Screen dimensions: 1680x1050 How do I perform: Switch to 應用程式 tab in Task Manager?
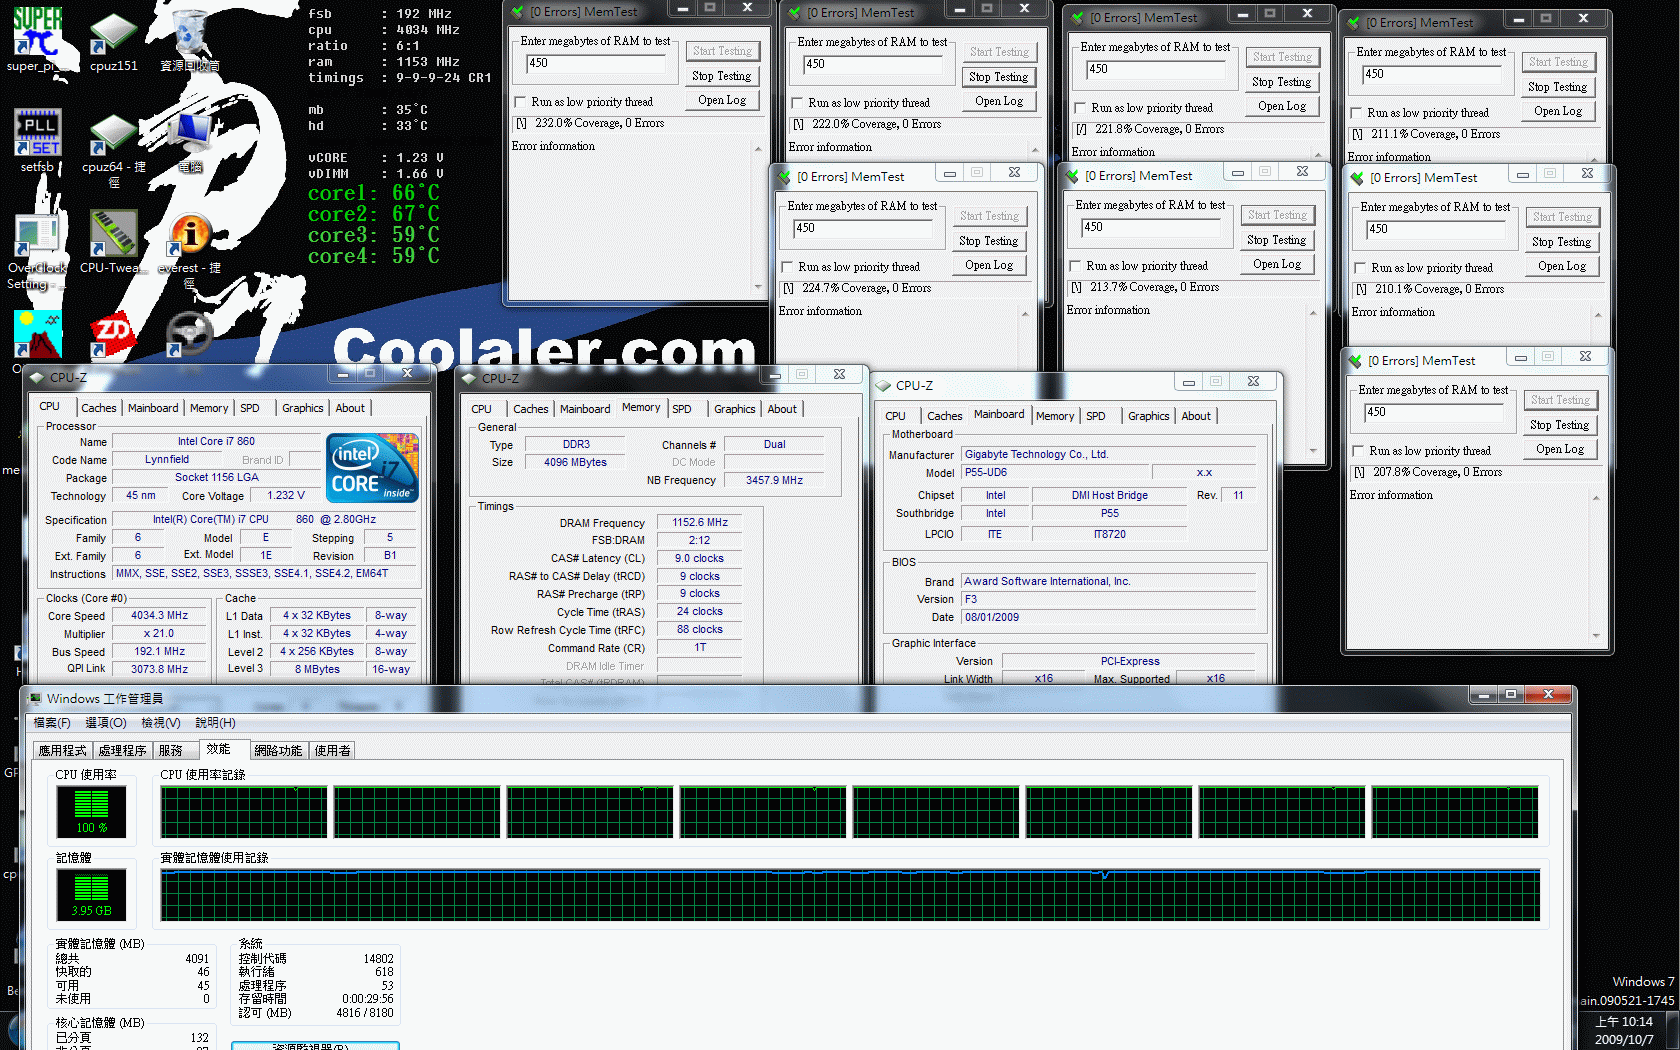pyautogui.click(x=62, y=750)
